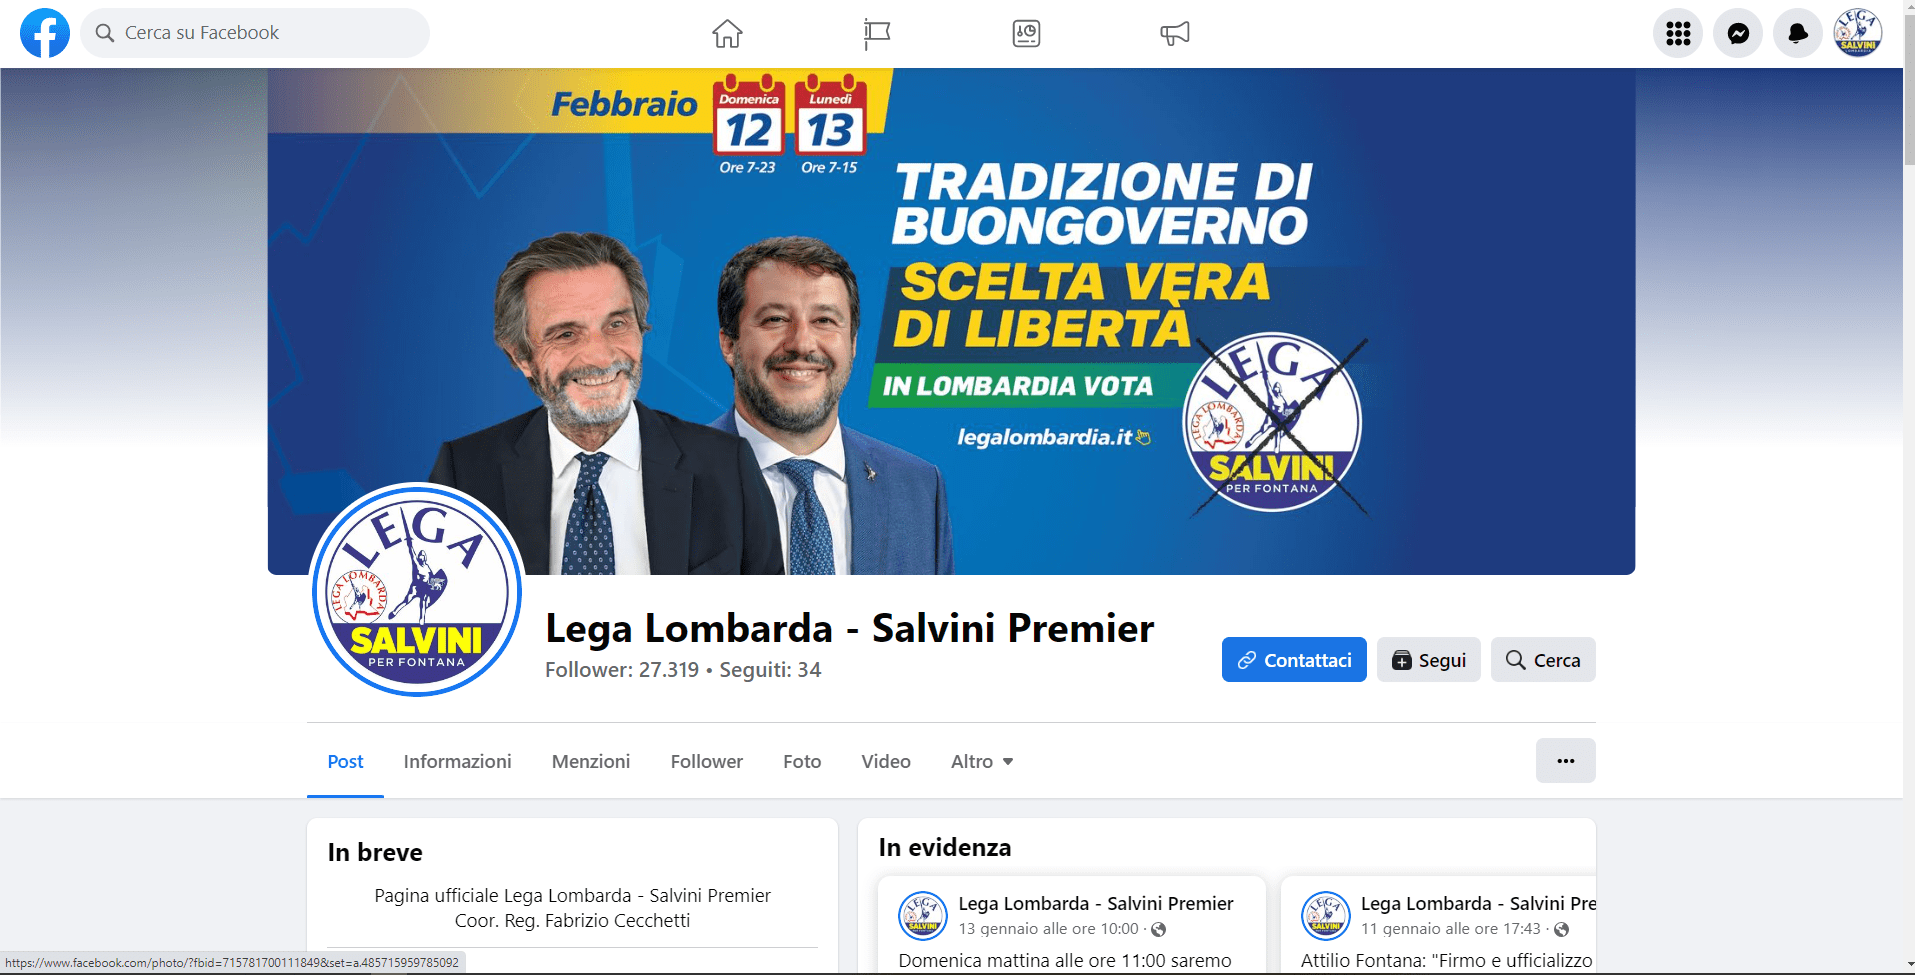The width and height of the screenshot is (1915, 975).
Task: Click the Contattaci button
Action: coord(1294,660)
